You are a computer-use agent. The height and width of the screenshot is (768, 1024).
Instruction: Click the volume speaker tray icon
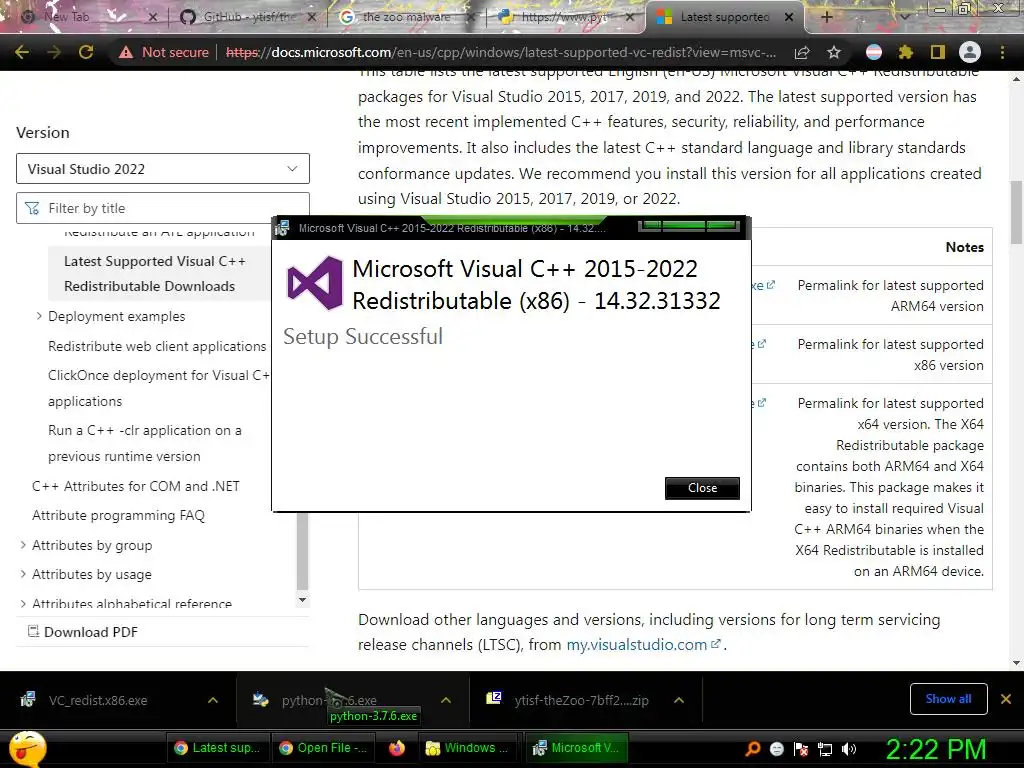(x=849, y=749)
